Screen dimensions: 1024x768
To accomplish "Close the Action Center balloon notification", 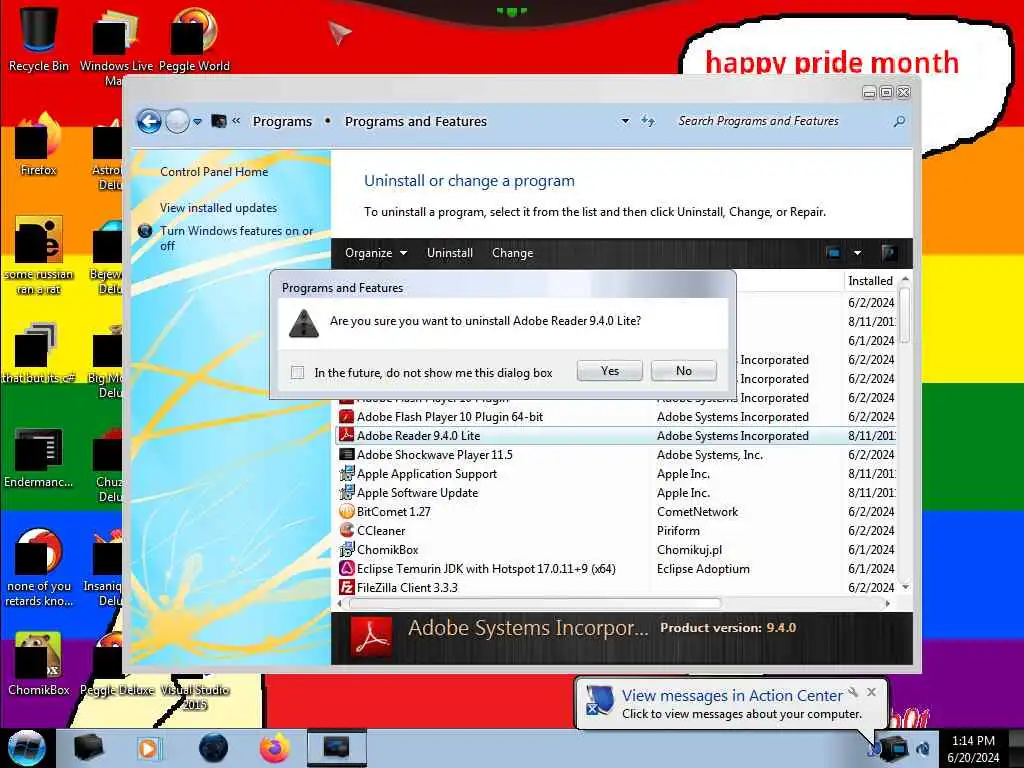I will click(x=871, y=692).
